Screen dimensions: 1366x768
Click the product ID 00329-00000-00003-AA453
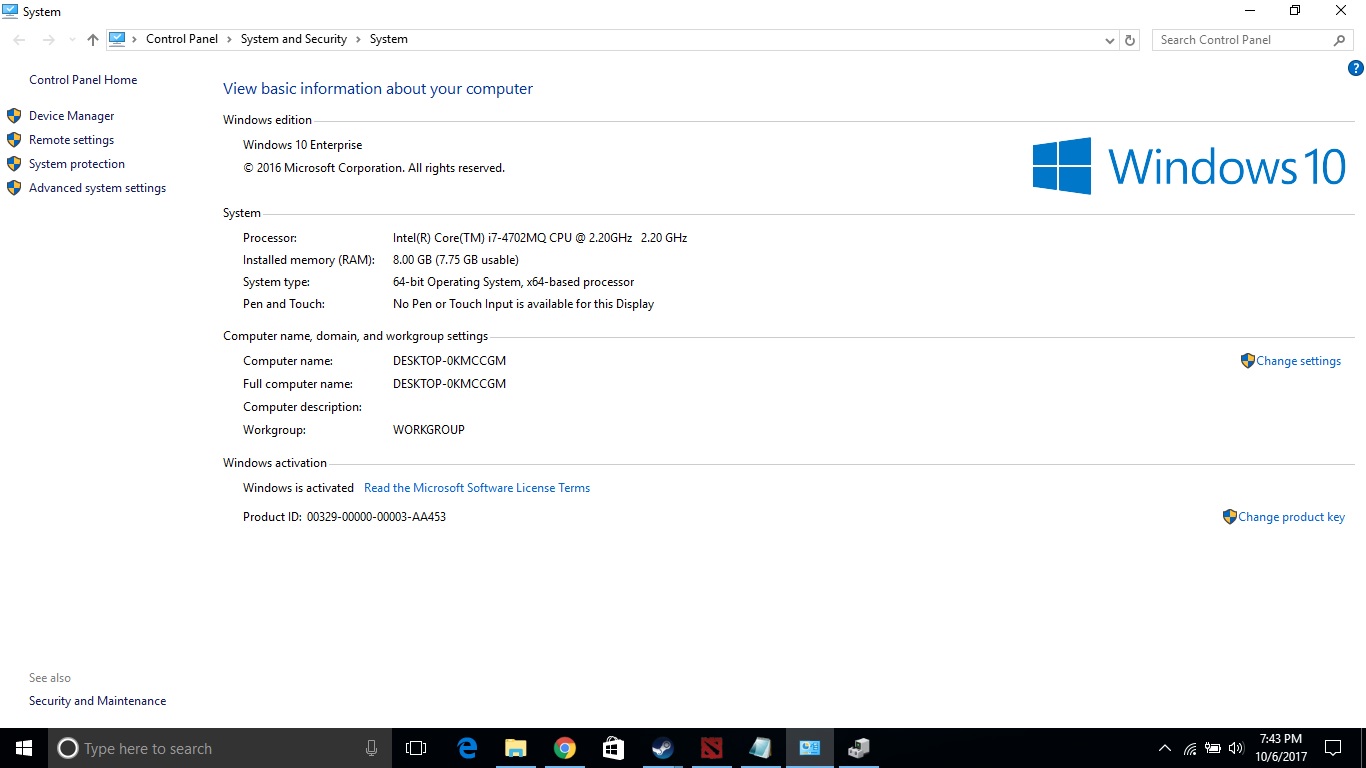tap(376, 517)
